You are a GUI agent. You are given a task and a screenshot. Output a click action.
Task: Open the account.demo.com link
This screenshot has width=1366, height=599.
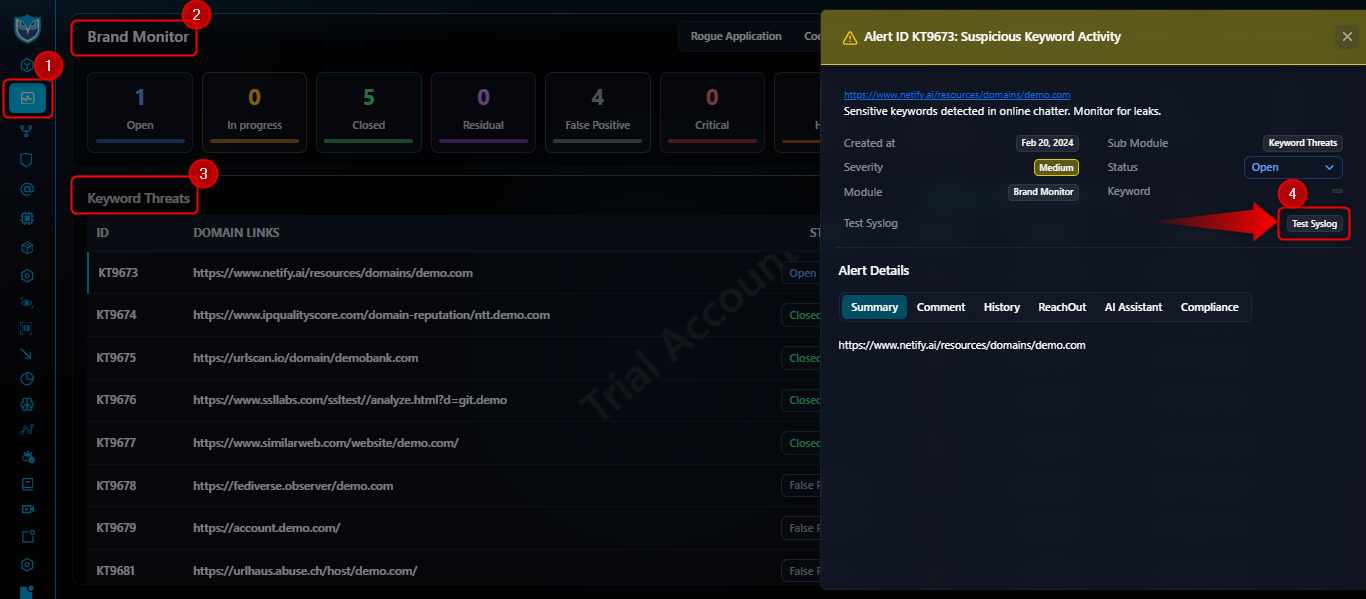point(266,528)
